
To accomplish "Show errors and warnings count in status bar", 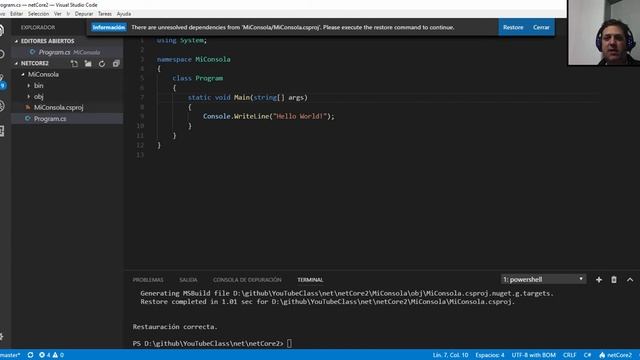I will 51,355.
